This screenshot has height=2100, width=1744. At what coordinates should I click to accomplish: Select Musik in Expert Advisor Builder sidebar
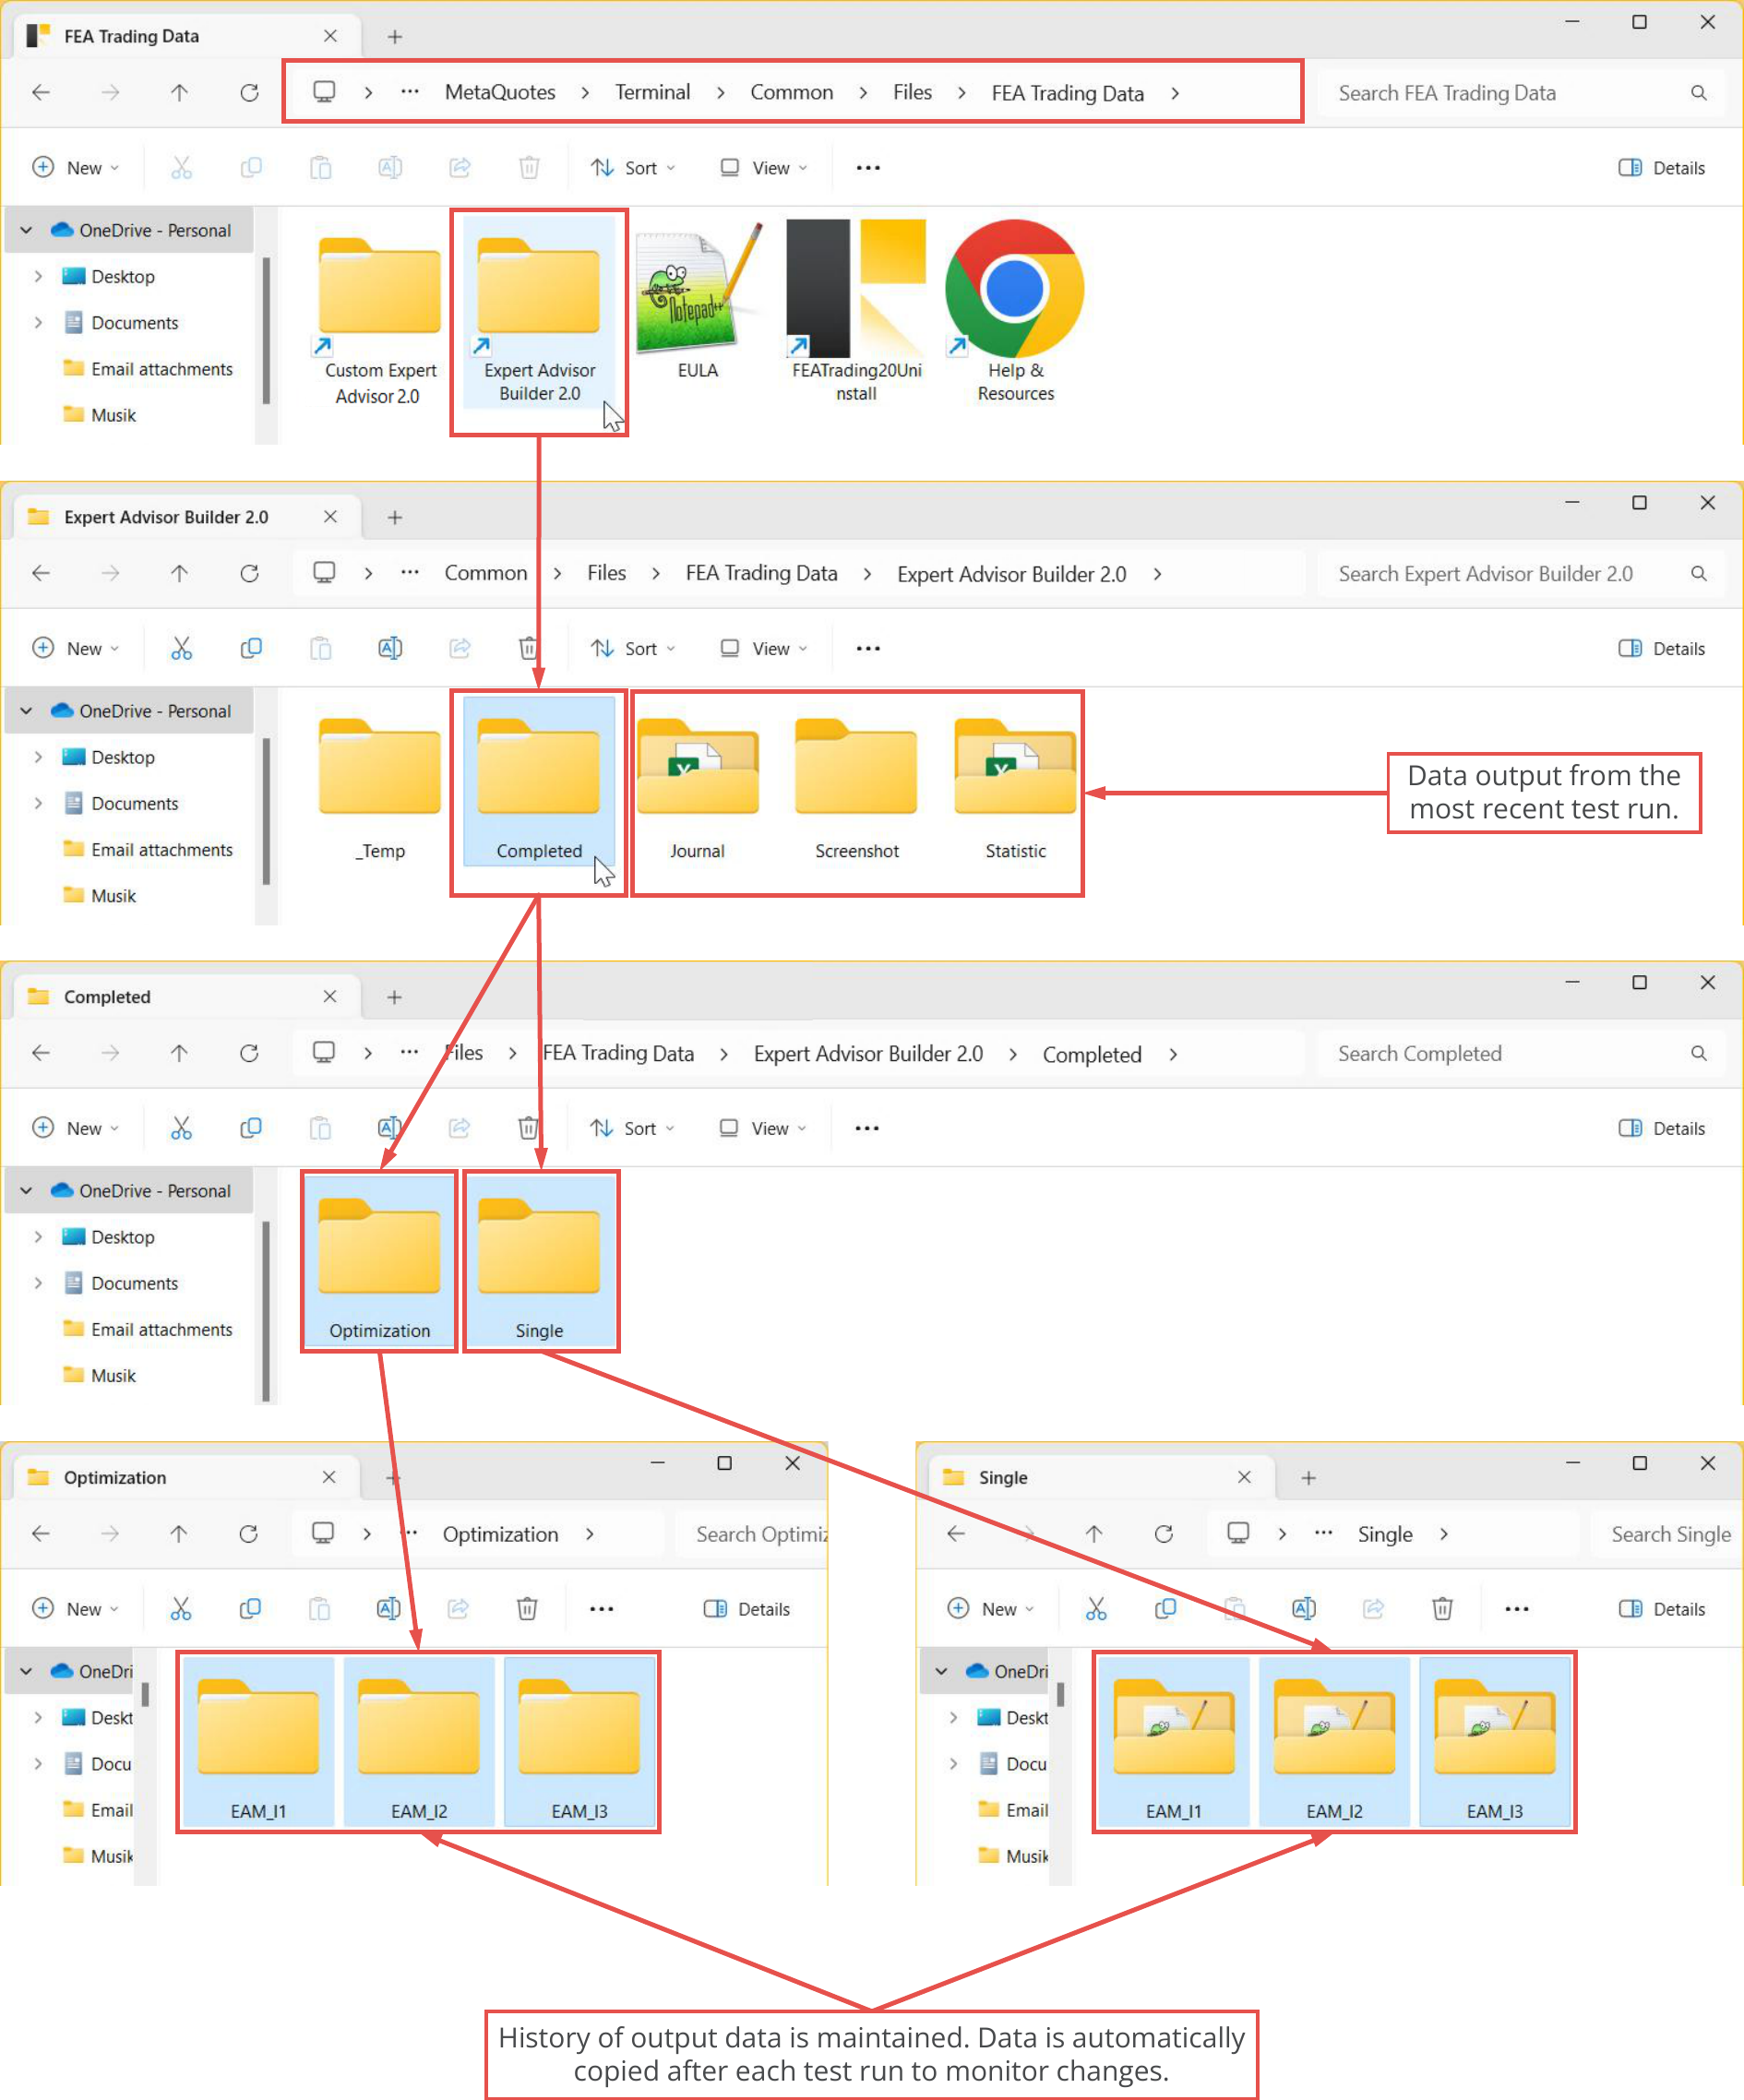coord(100,895)
